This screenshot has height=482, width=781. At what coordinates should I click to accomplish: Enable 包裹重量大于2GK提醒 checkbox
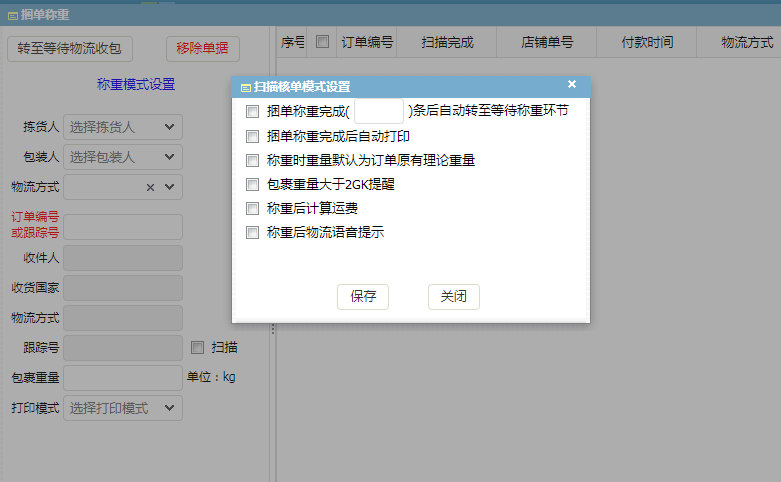(253, 184)
